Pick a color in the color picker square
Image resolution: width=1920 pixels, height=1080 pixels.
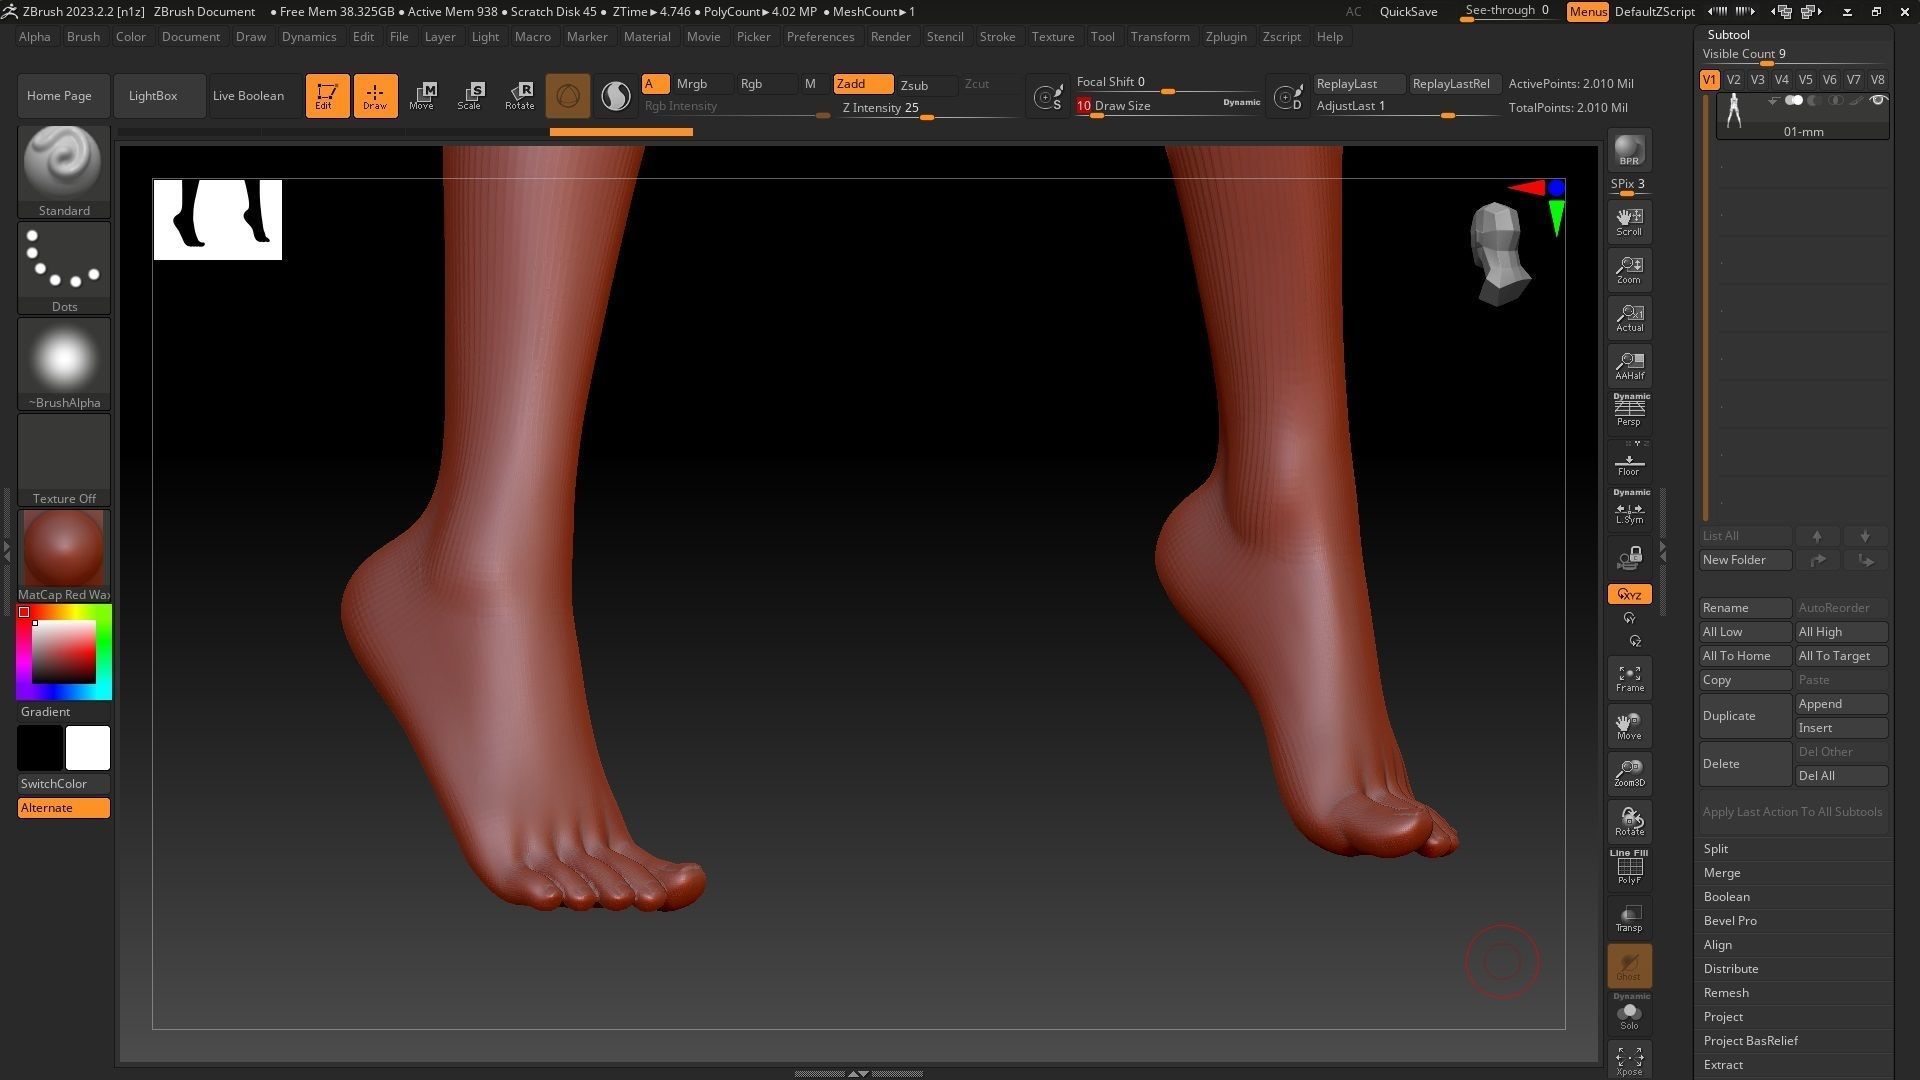[64, 652]
